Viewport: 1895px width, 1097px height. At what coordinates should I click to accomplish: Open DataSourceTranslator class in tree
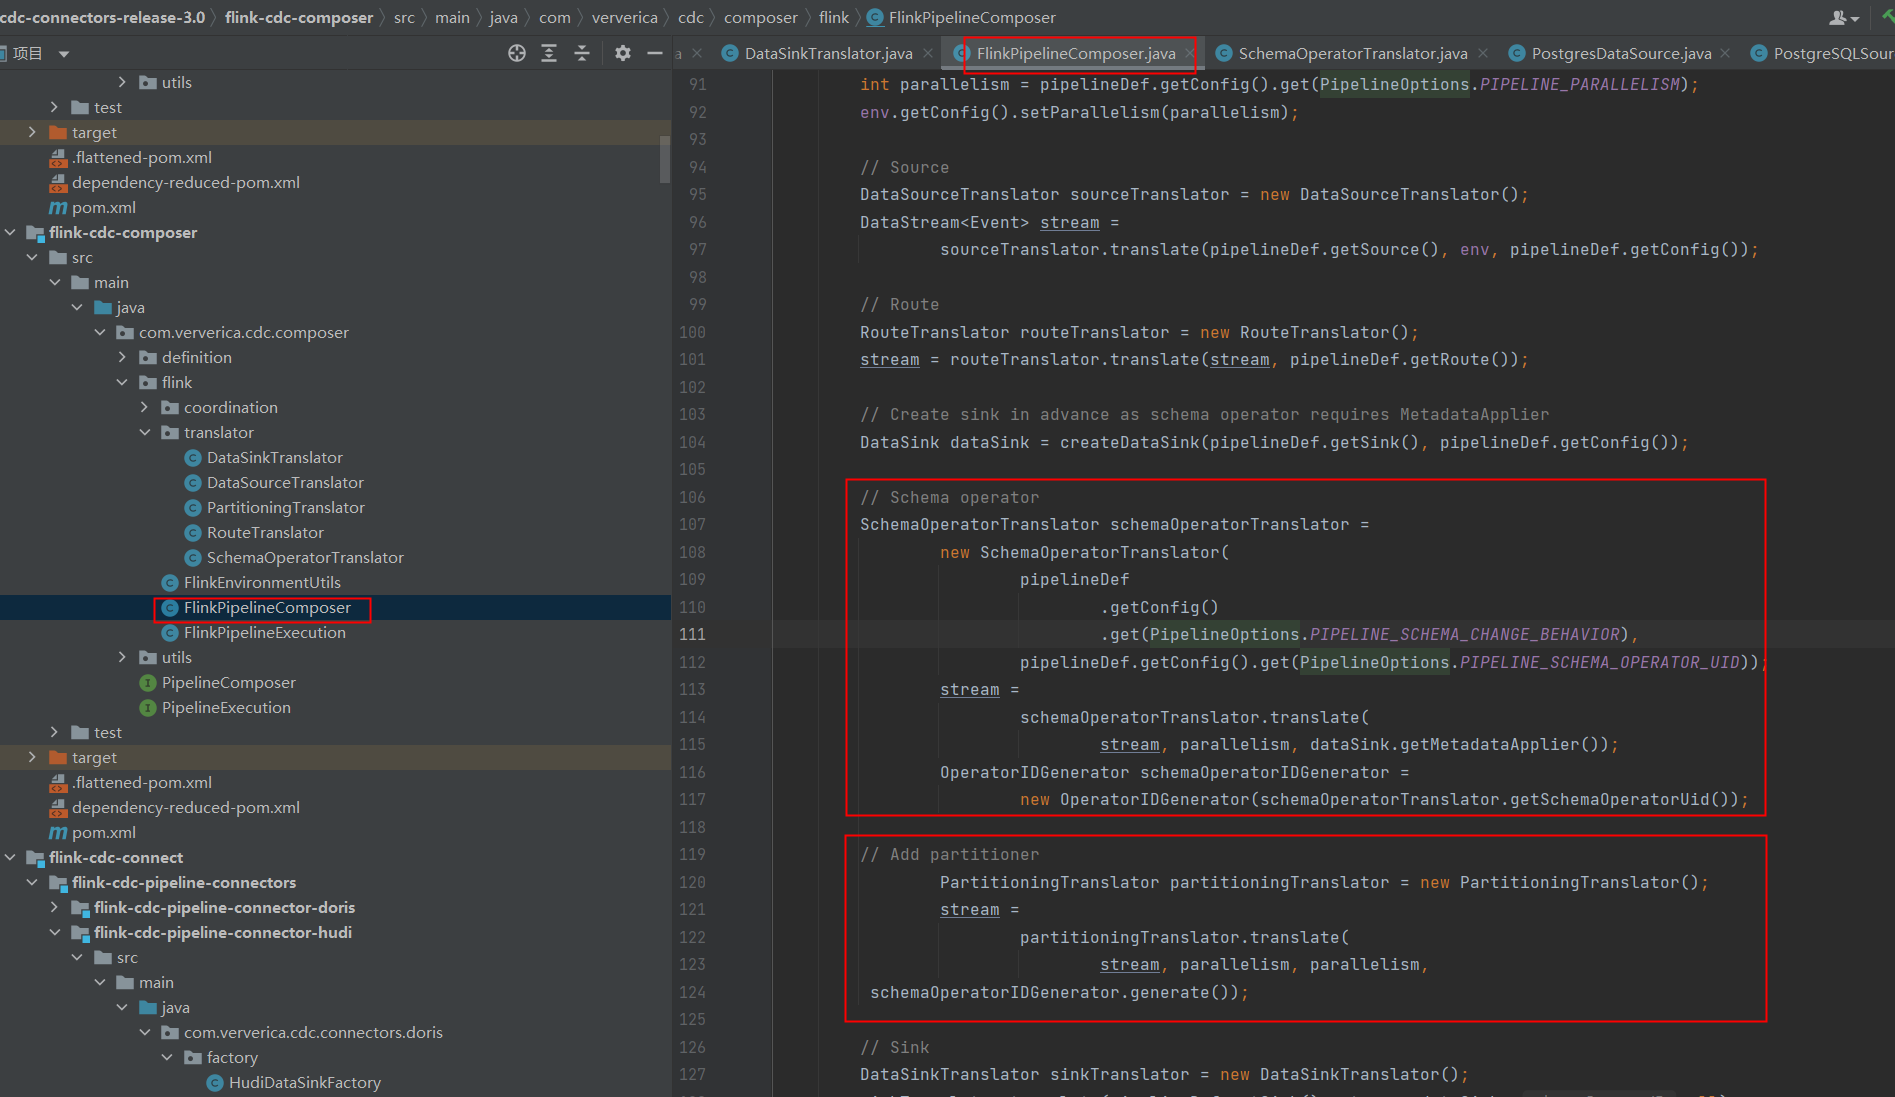point(285,482)
